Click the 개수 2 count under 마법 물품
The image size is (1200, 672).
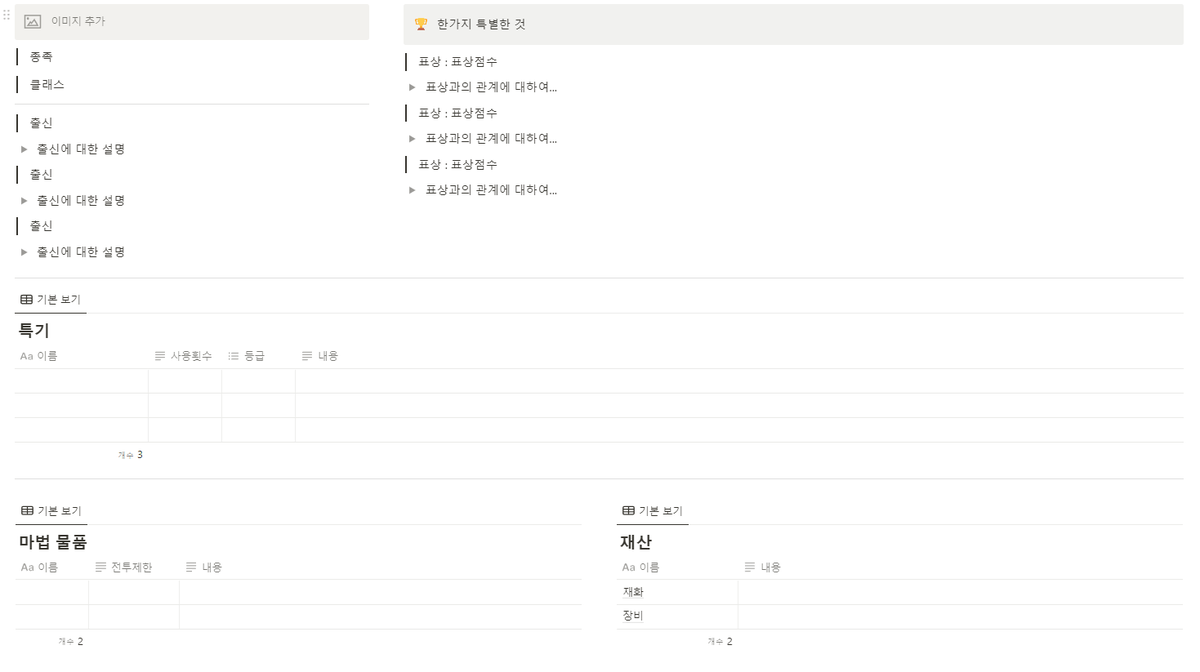pyautogui.click(x=71, y=641)
